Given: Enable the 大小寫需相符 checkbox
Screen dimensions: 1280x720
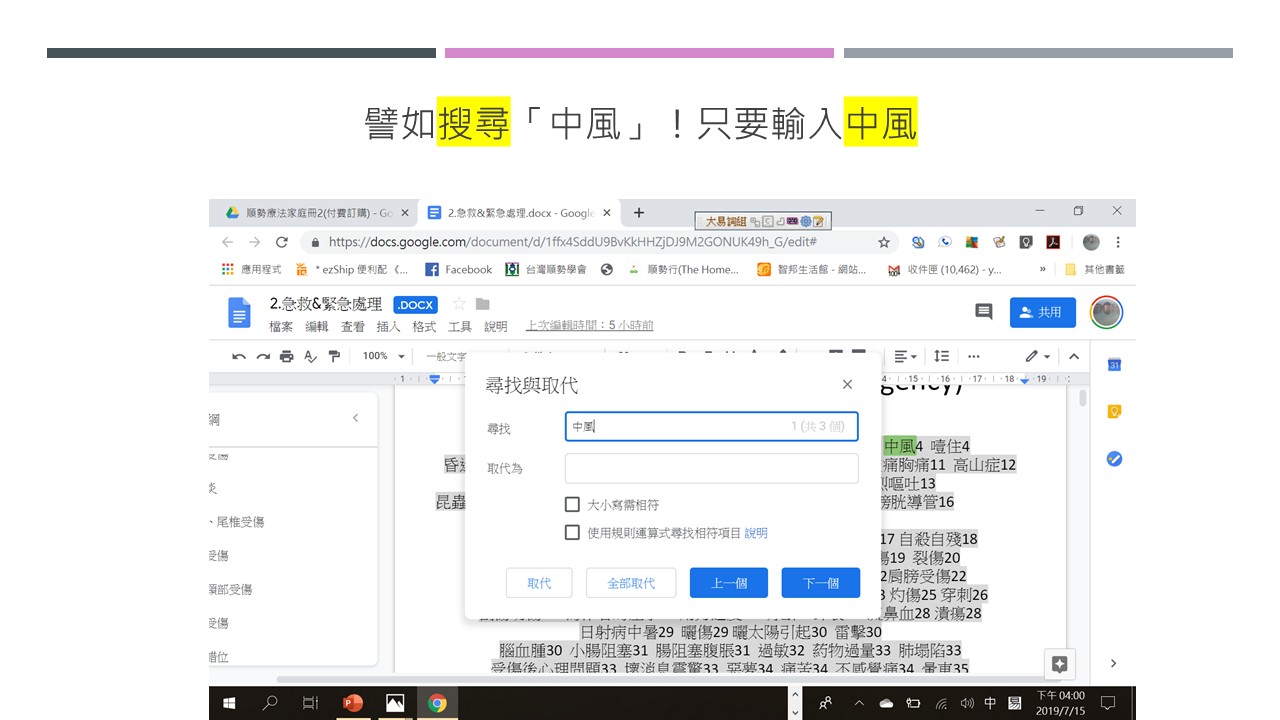Looking at the screenshot, I should pos(572,505).
